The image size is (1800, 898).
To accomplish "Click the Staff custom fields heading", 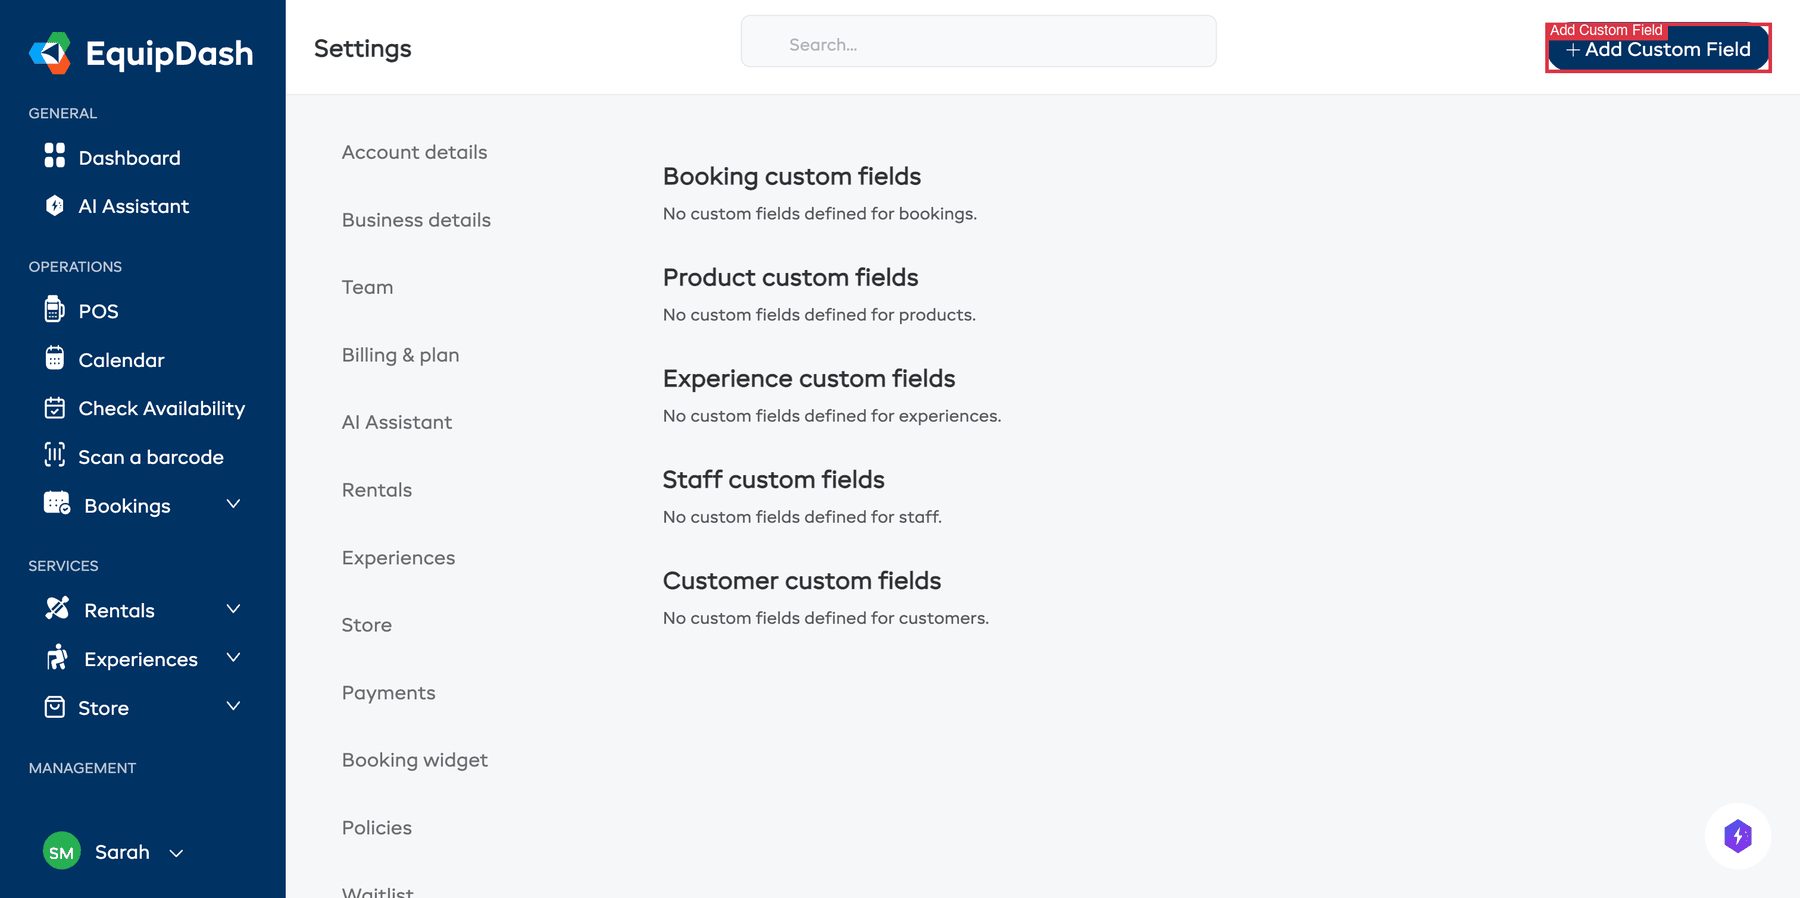I will [774, 479].
